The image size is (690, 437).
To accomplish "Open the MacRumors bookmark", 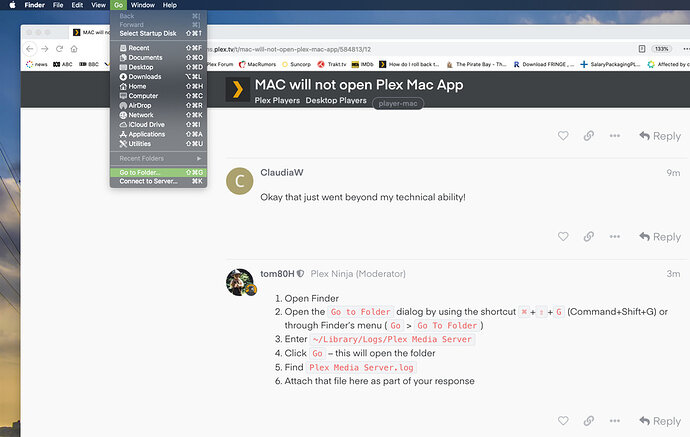I will pyautogui.click(x=257, y=64).
